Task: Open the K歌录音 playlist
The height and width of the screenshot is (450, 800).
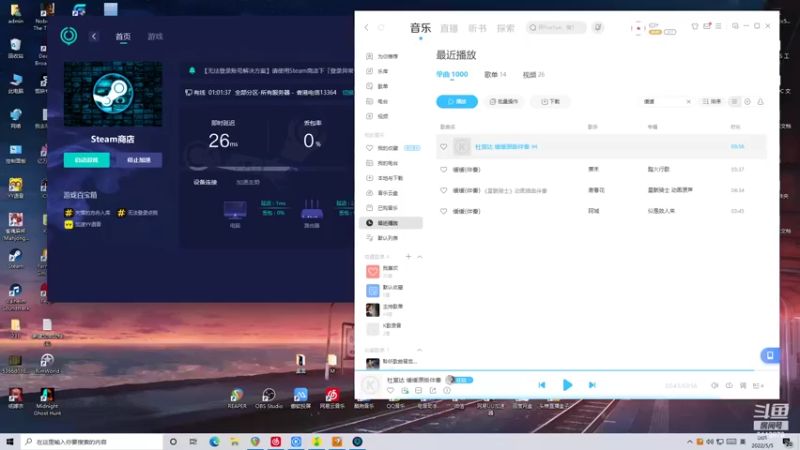Action: pyautogui.click(x=391, y=329)
